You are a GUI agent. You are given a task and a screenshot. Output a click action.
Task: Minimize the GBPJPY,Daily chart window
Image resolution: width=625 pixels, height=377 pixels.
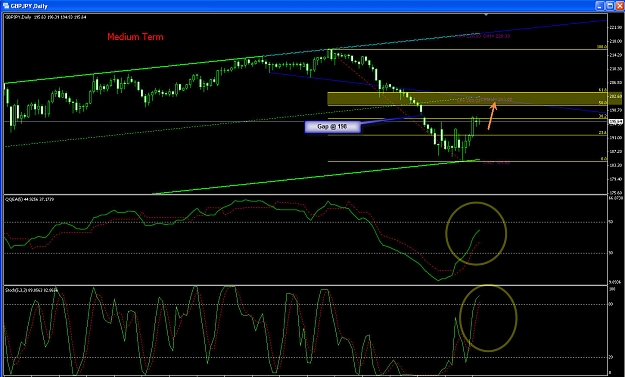pyautogui.click(x=600, y=6)
